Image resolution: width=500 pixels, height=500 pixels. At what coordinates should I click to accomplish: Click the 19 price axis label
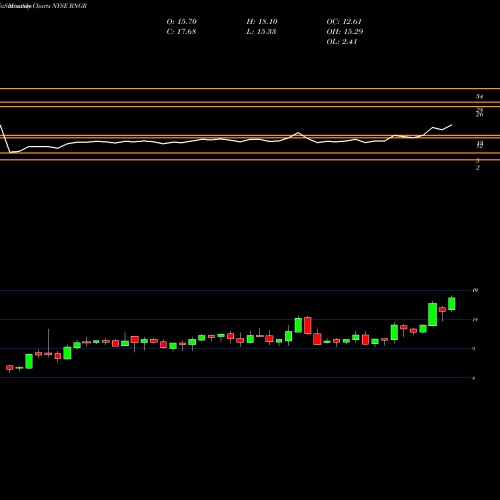tap(475, 290)
